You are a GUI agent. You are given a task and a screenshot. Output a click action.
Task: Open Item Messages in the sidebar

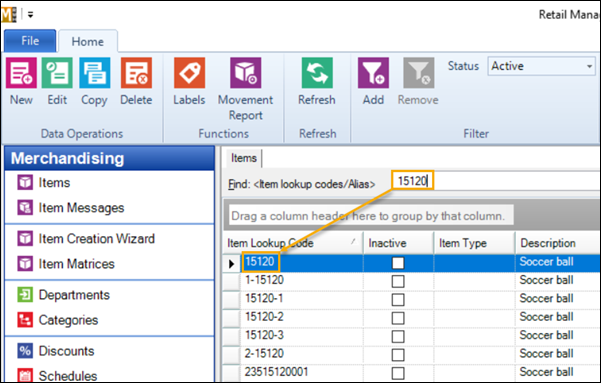coord(81,208)
